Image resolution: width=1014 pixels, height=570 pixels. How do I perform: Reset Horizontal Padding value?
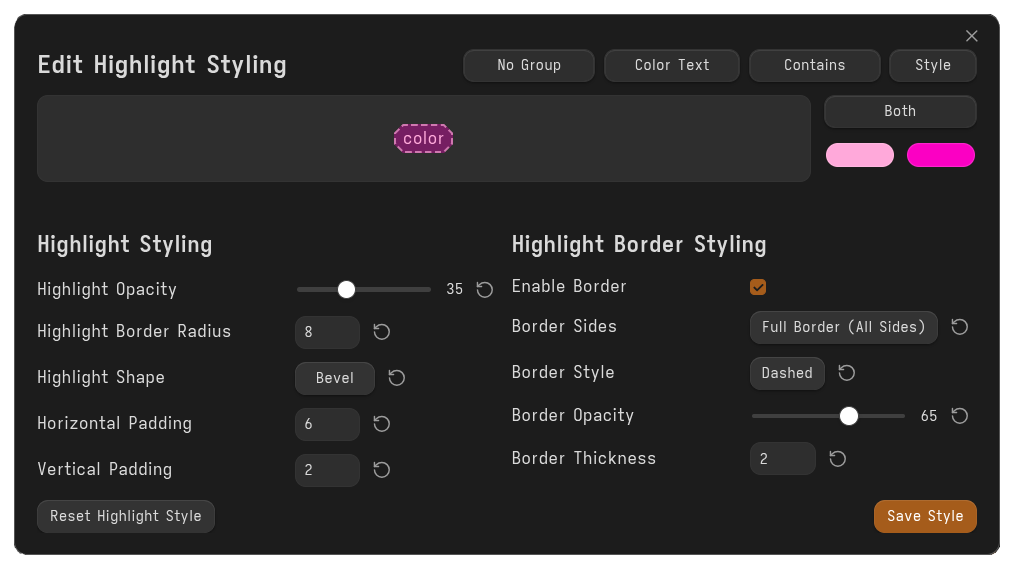tap(382, 424)
